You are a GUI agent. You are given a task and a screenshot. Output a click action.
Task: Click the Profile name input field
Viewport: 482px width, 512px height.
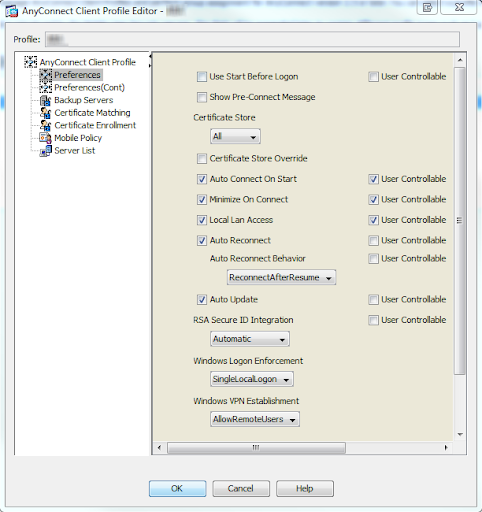[x=252, y=39]
